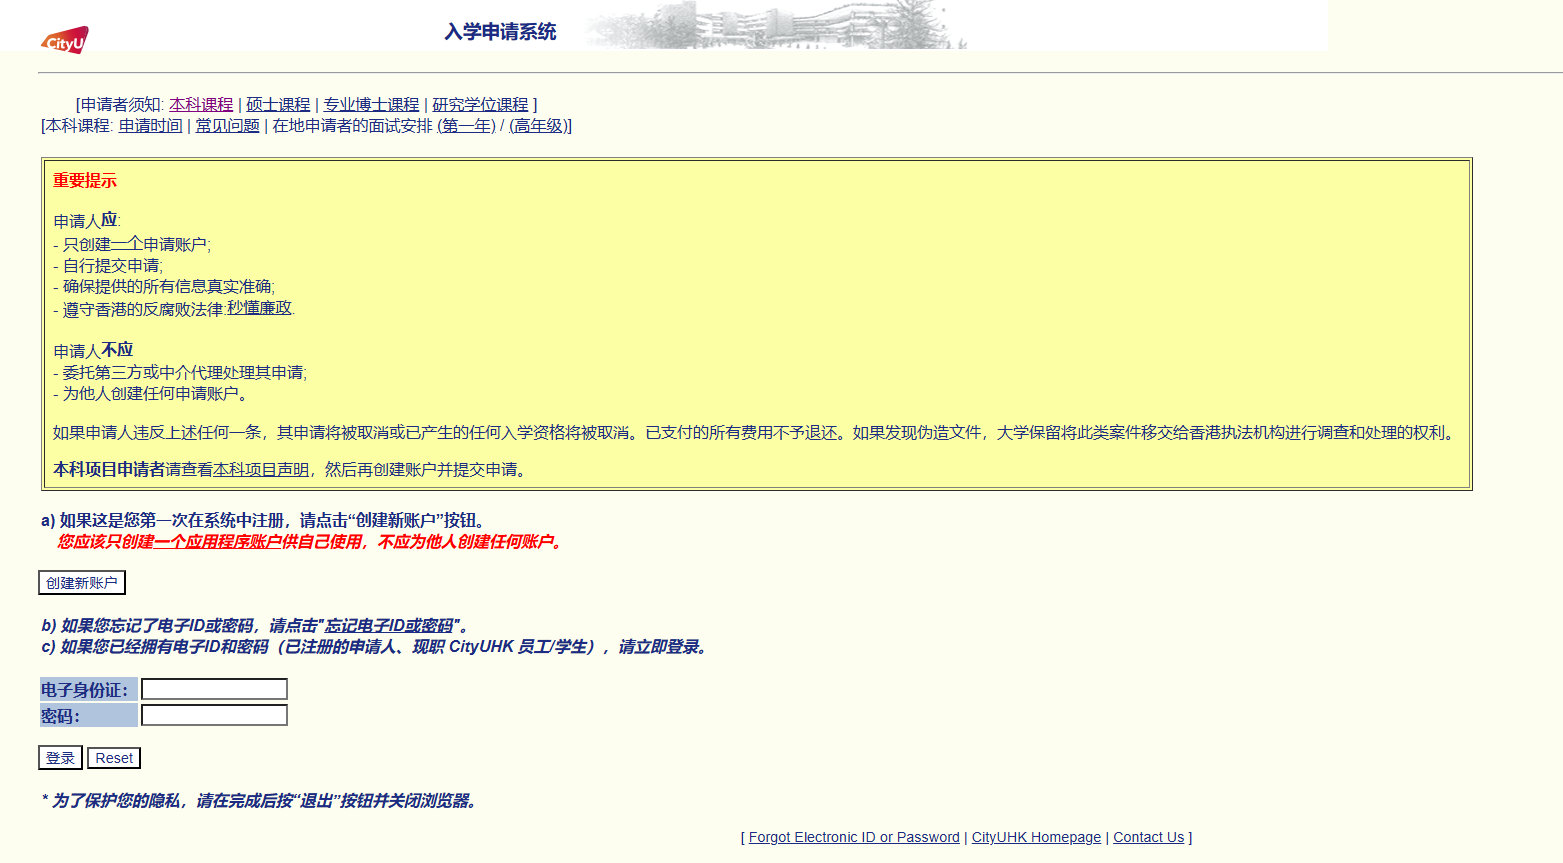
Task: Click the campus banner image
Action: 775,25
